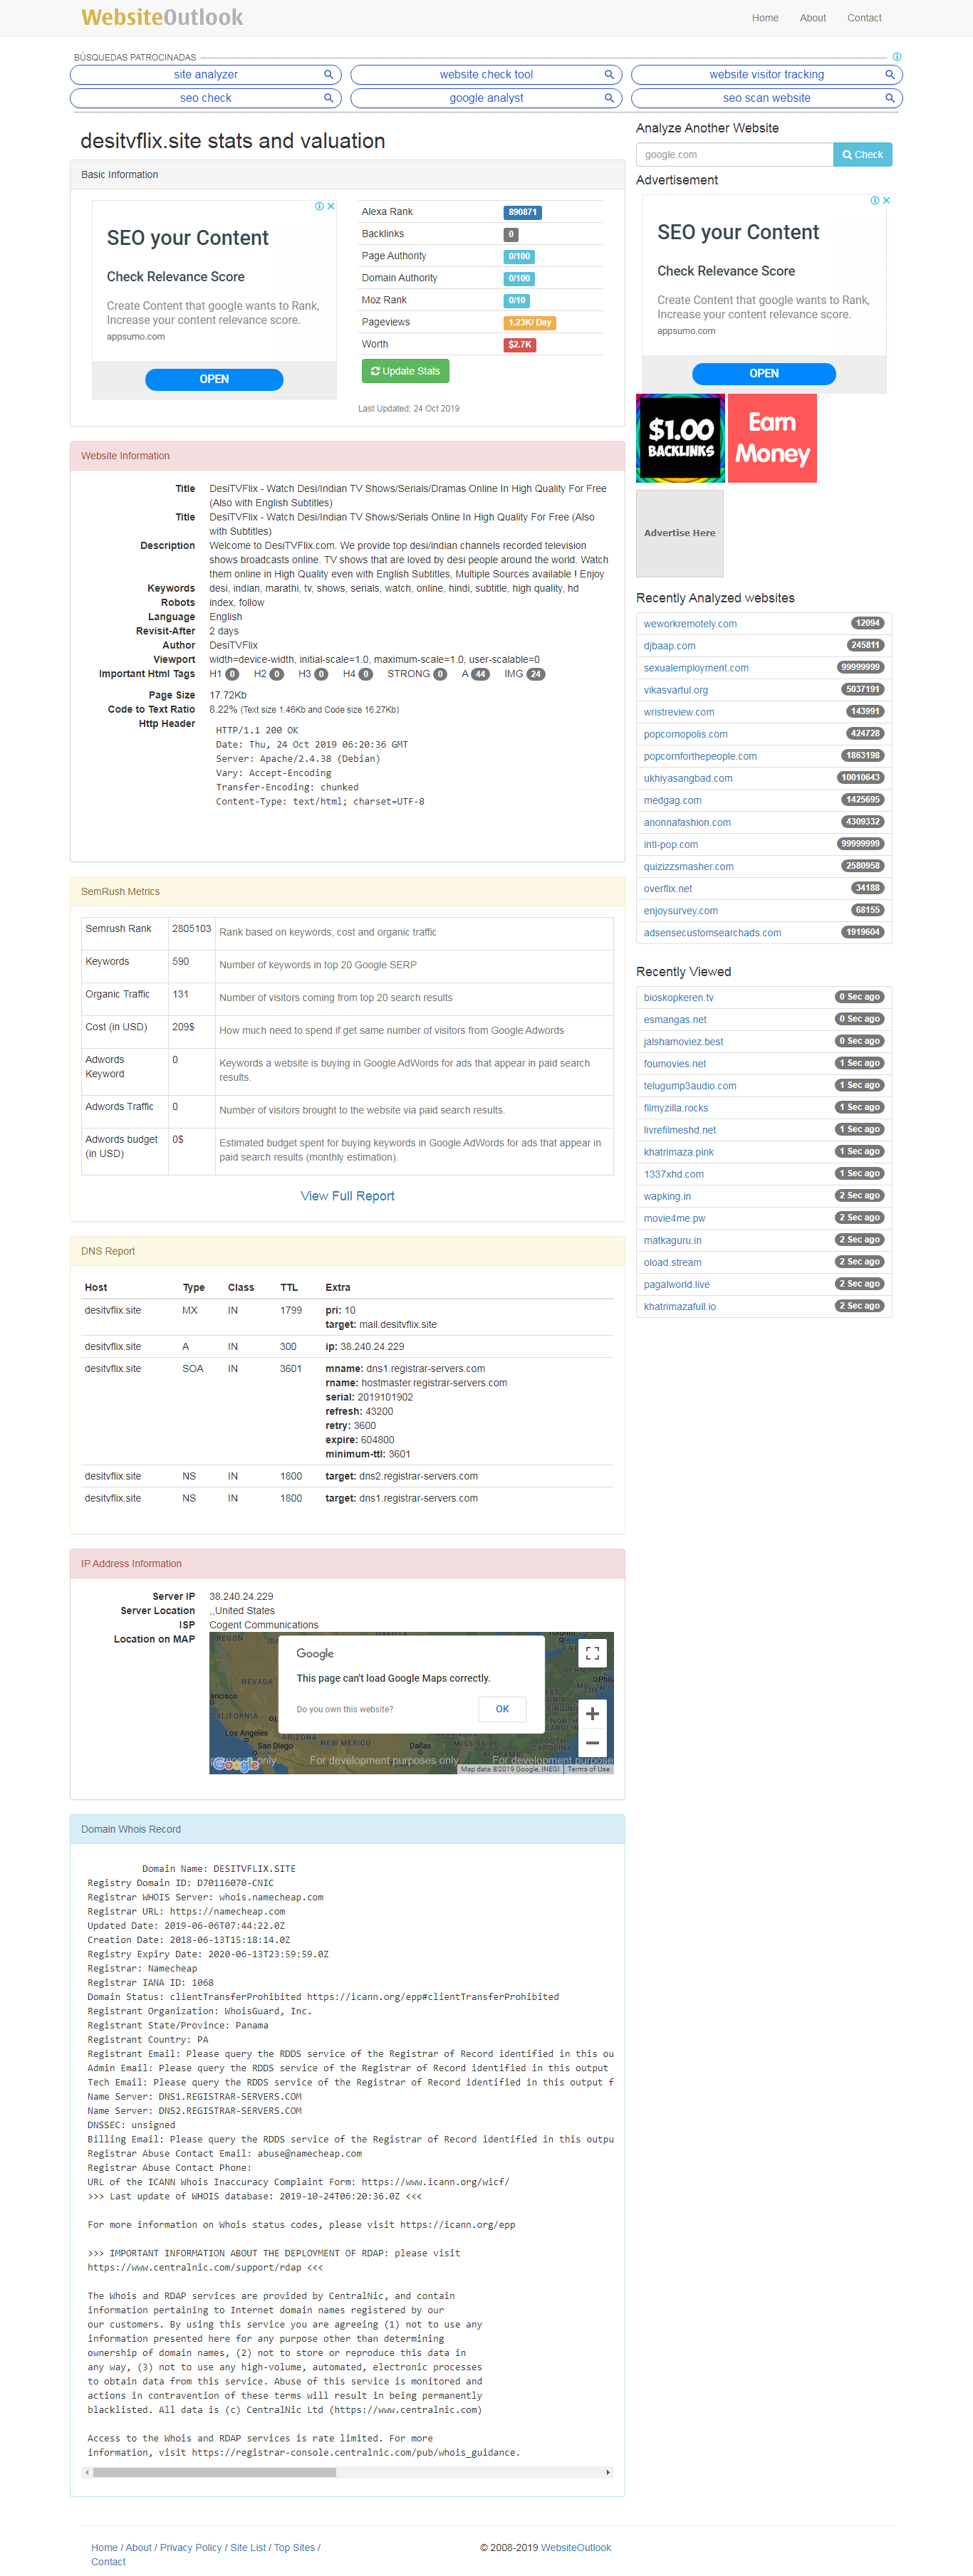Image resolution: width=973 pixels, height=2576 pixels.
Task: Click search icon in 'seo check' pill
Action: click(328, 98)
